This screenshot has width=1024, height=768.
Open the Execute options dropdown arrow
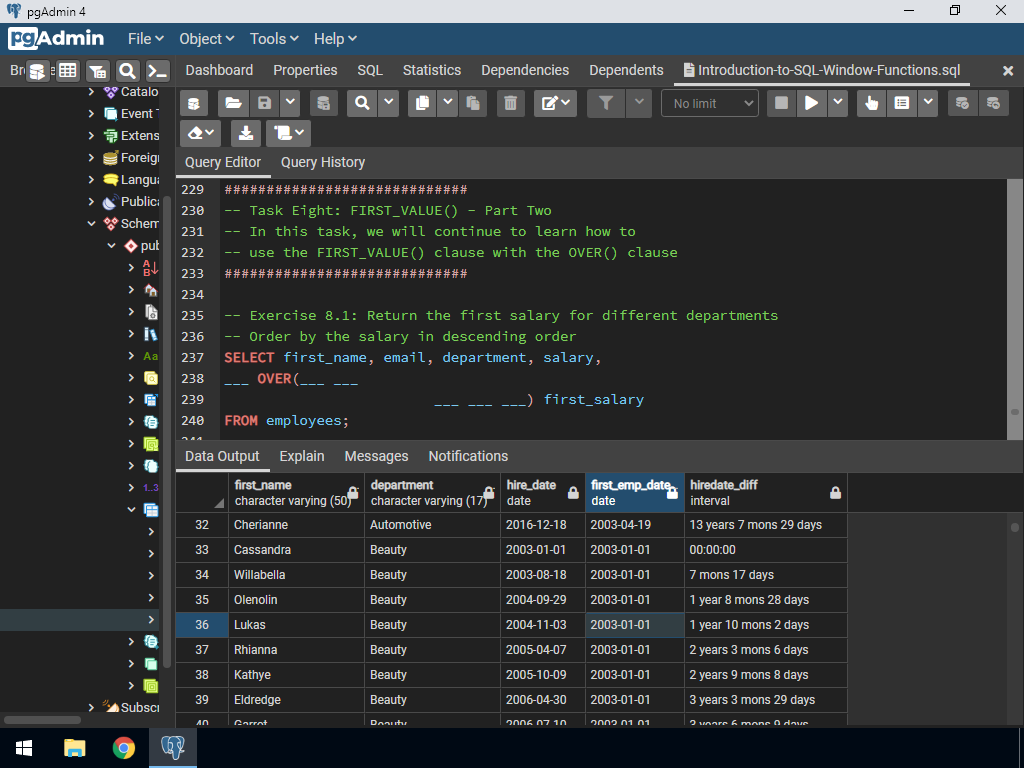coord(837,103)
